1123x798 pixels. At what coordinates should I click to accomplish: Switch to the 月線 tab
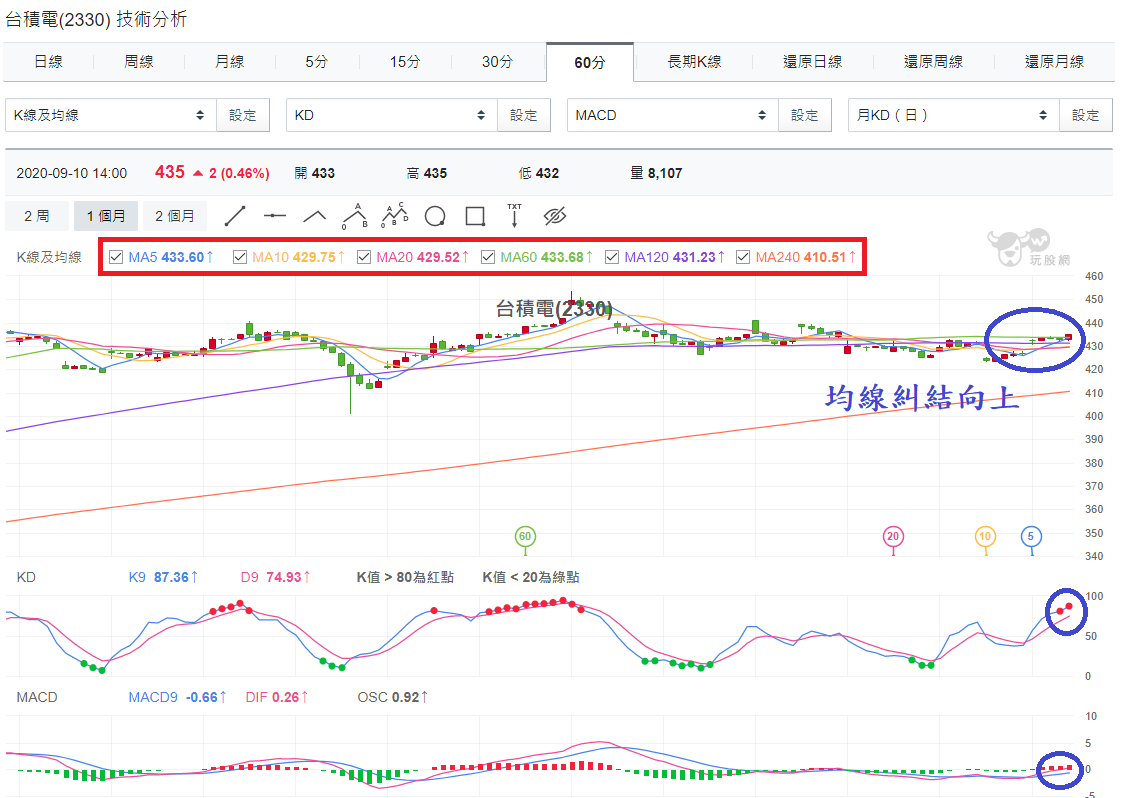pyautogui.click(x=229, y=62)
